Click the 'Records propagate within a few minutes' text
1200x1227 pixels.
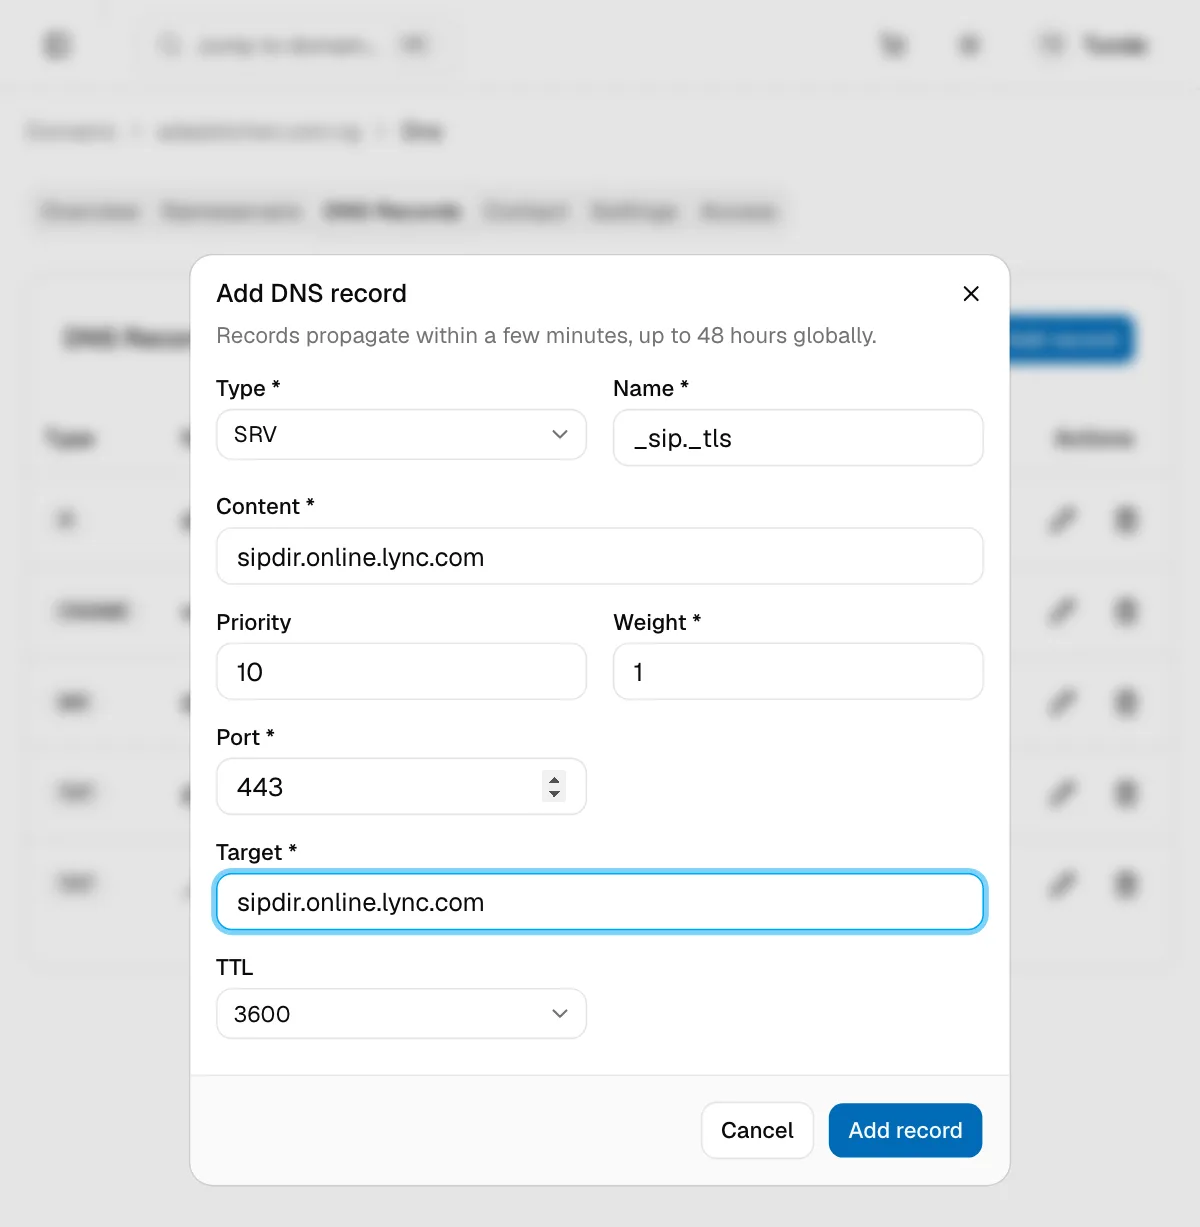tap(546, 335)
